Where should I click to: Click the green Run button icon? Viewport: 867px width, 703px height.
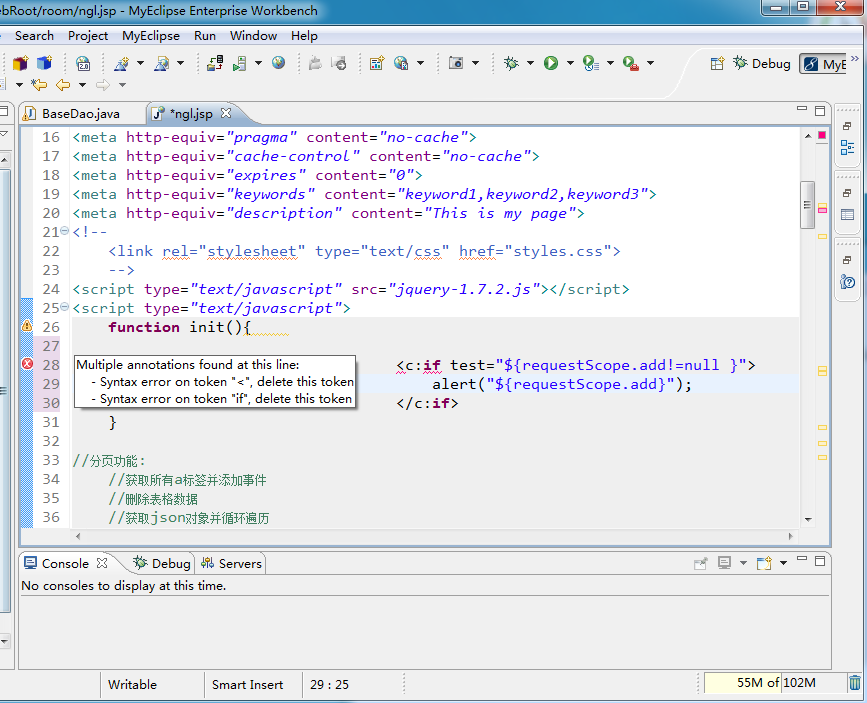(551, 63)
